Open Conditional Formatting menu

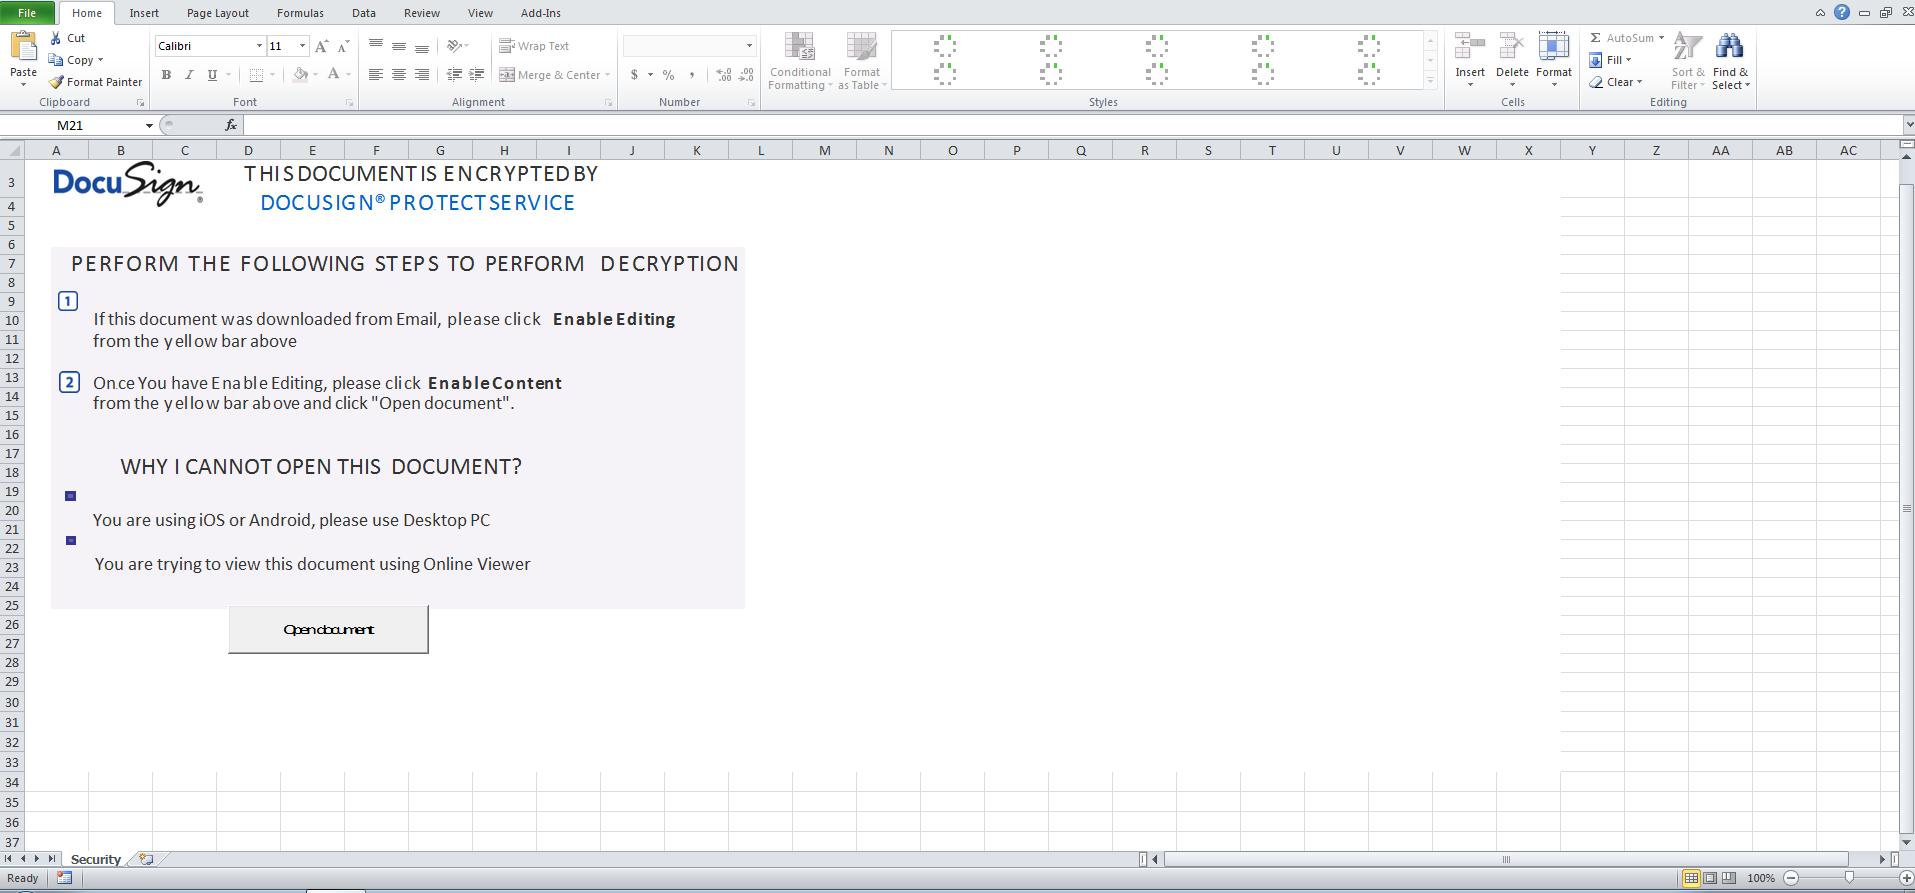tap(800, 62)
